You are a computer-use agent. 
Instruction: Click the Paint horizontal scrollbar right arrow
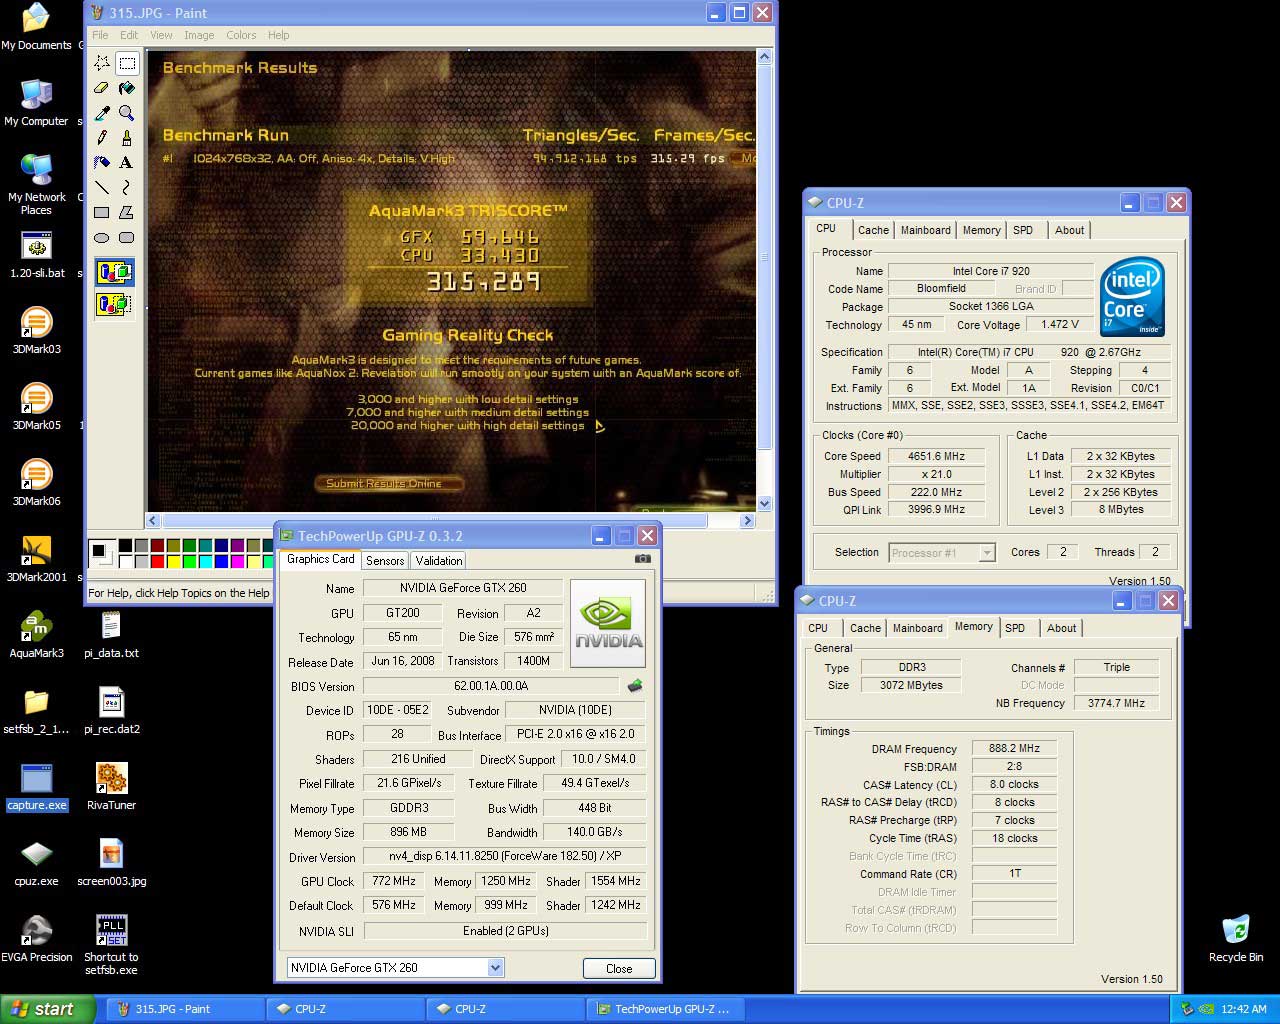[x=747, y=520]
